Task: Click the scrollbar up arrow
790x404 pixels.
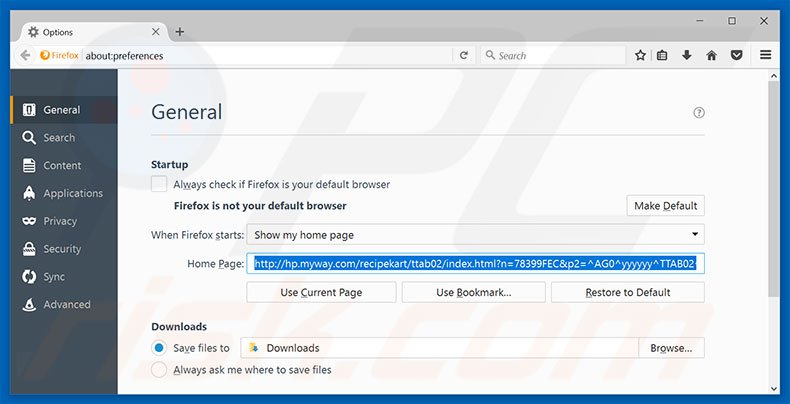Action: (774, 76)
